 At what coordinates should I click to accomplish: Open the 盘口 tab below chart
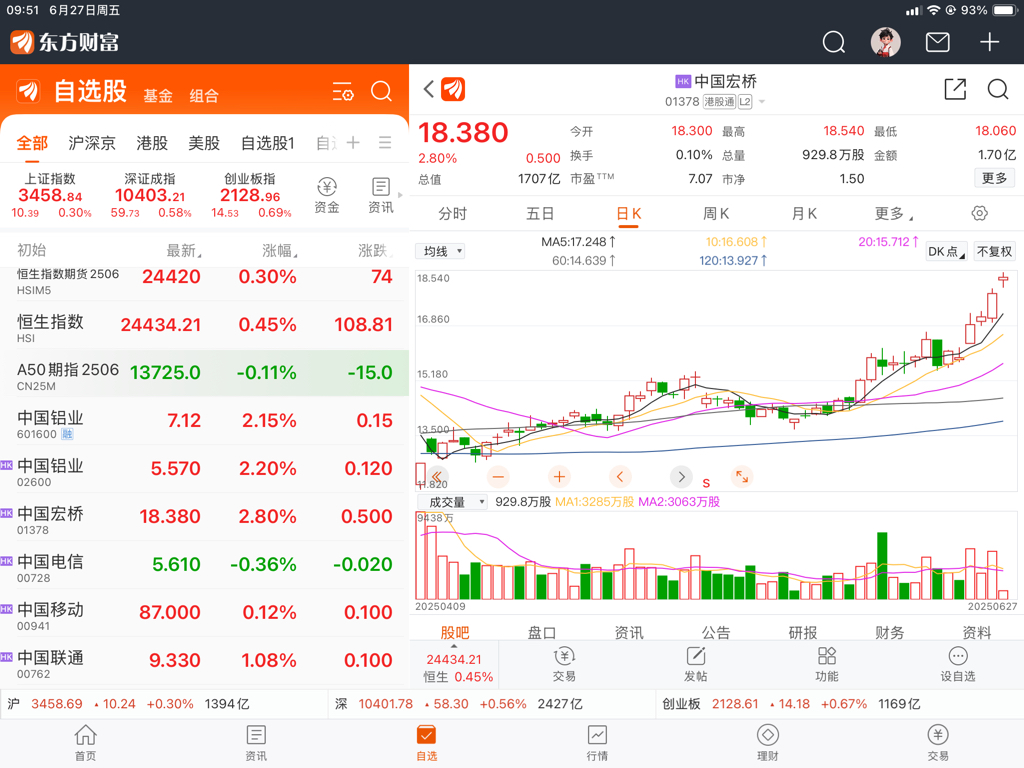click(x=541, y=632)
